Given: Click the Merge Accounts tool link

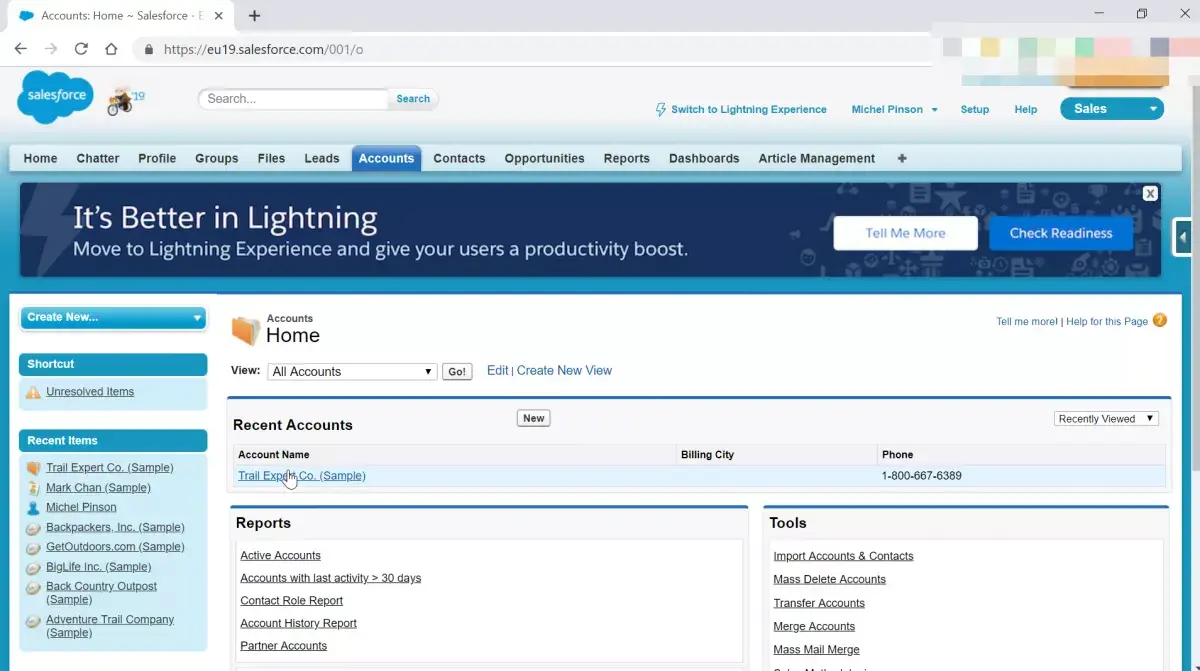Looking at the screenshot, I should pos(814,626).
